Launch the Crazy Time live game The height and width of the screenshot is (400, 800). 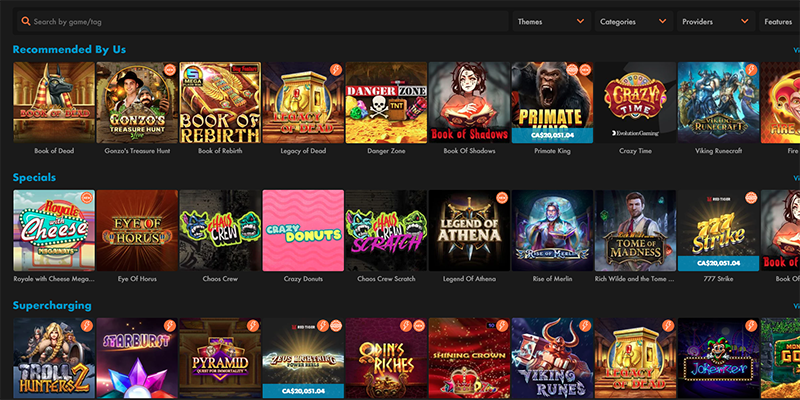[x=635, y=103]
